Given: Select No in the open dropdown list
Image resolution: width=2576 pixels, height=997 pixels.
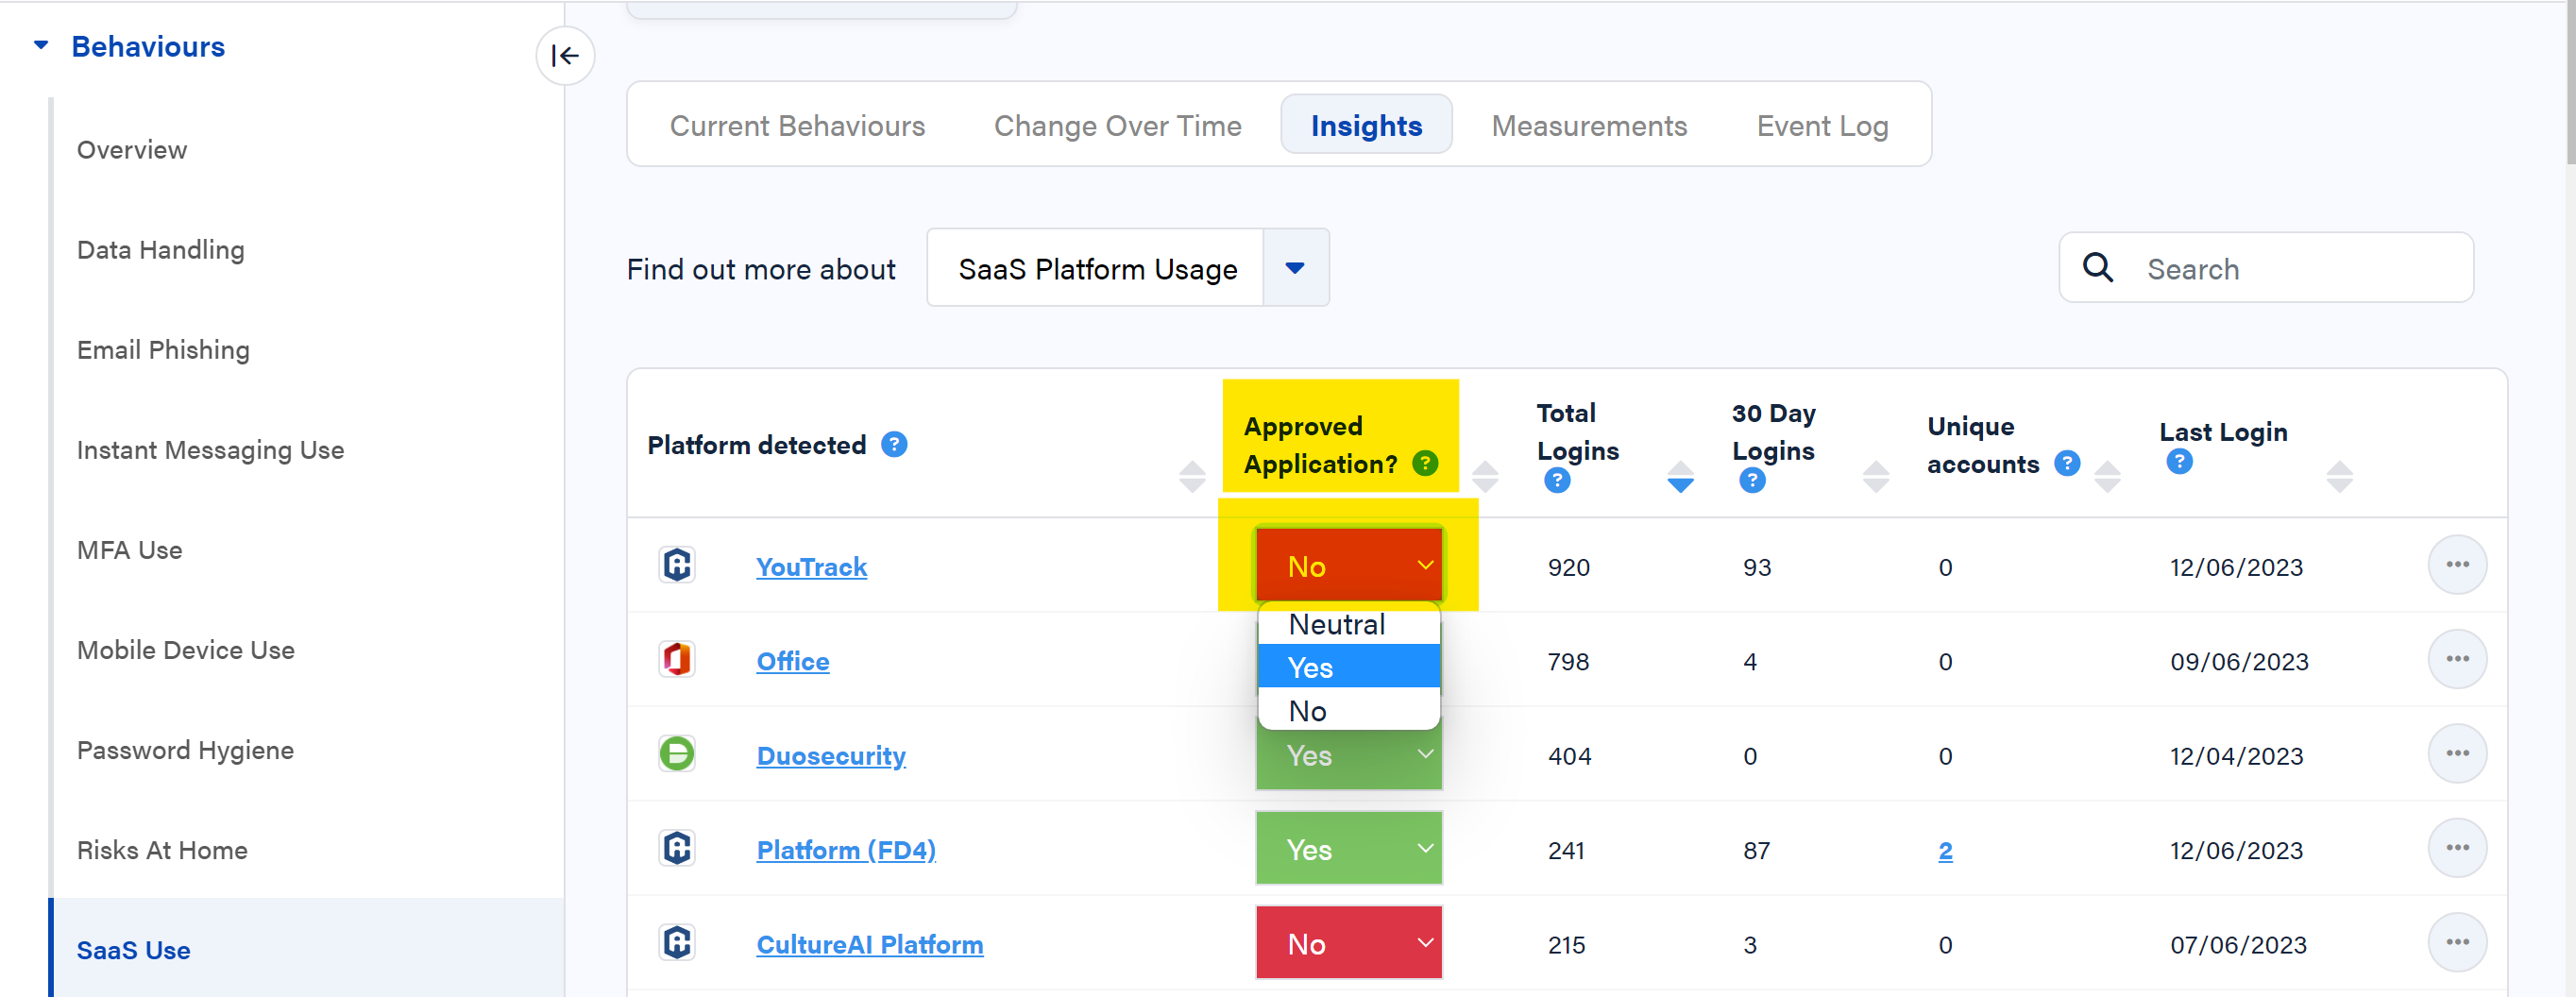Looking at the screenshot, I should click(x=1348, y=710).
